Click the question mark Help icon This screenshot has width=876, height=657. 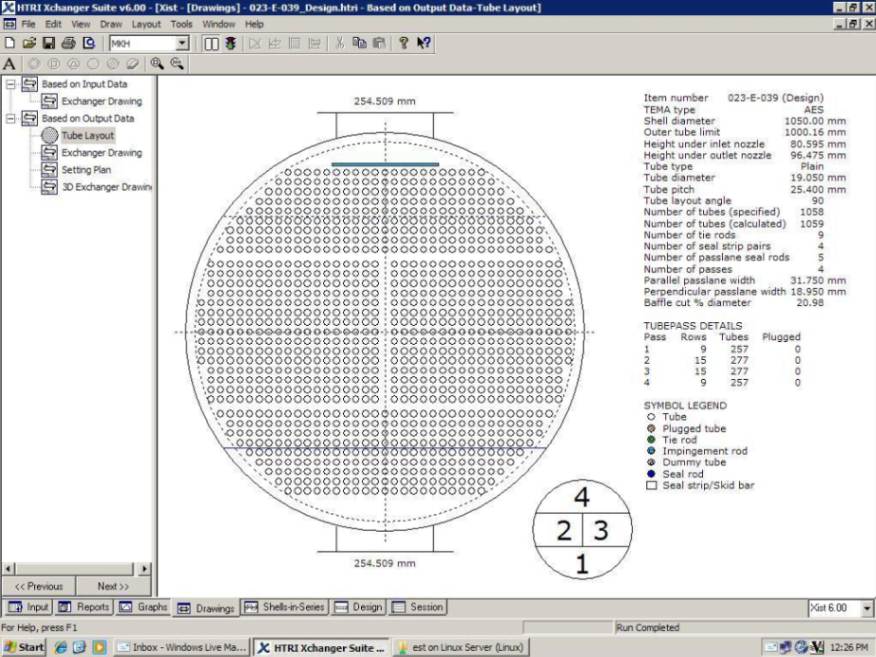click(x=403, y=43)
